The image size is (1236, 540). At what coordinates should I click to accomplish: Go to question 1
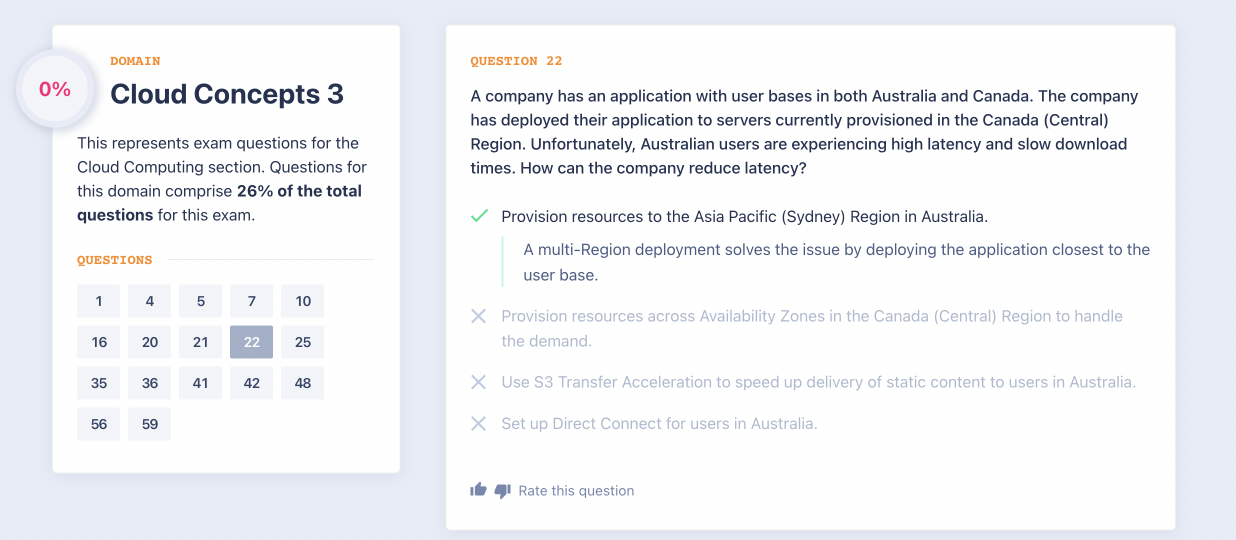tap(99, 301)
